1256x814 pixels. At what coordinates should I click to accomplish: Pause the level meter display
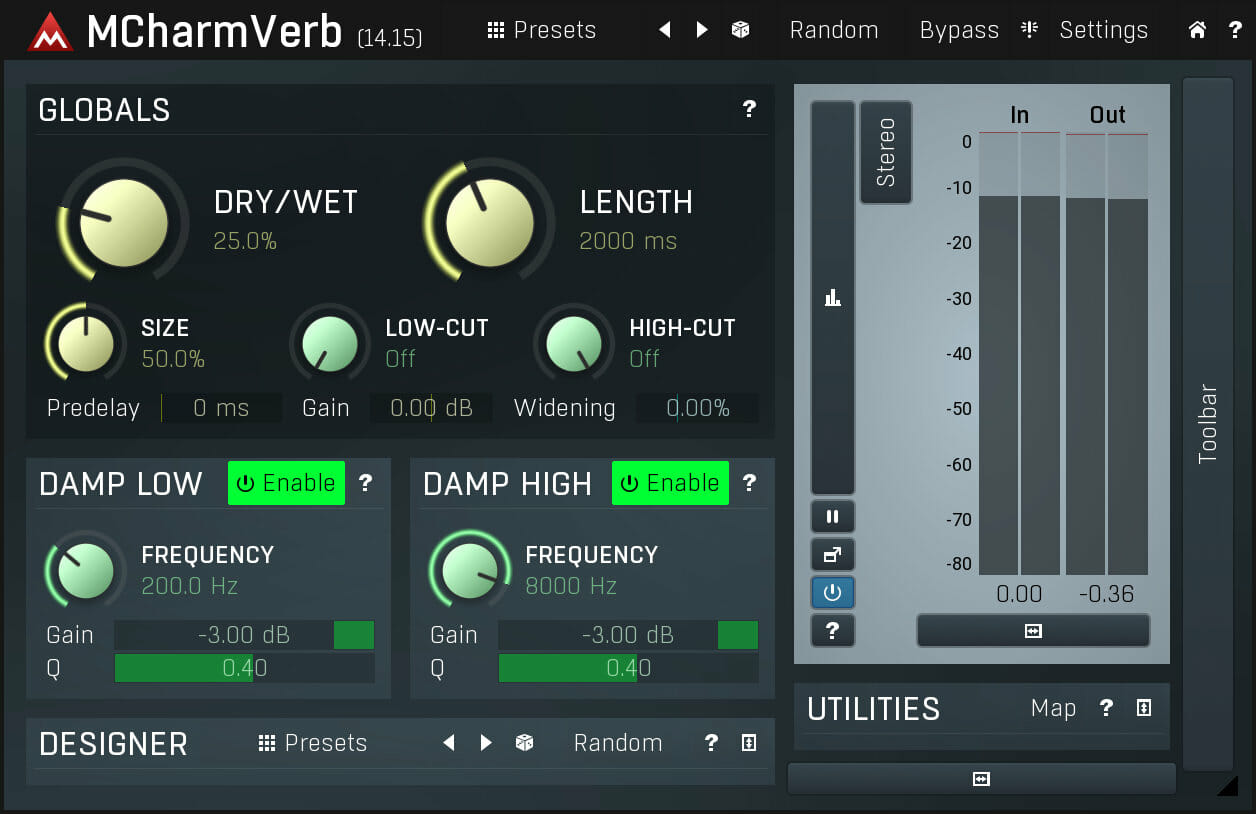click(832, 517)
